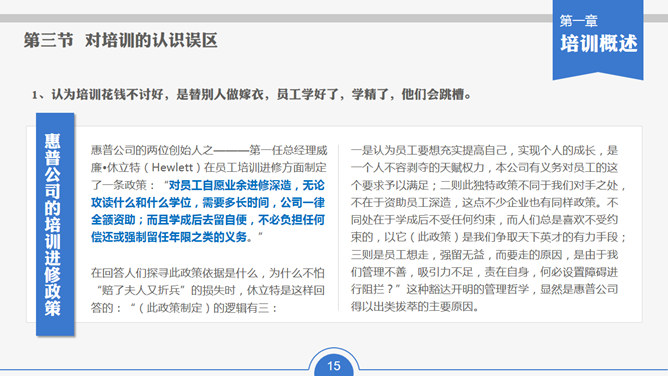Image resolution: width=668 pixels, height=376 pixels.
Task: Click blue line 攻读什么和什么学位，需要多长时间
Action: 207,203
